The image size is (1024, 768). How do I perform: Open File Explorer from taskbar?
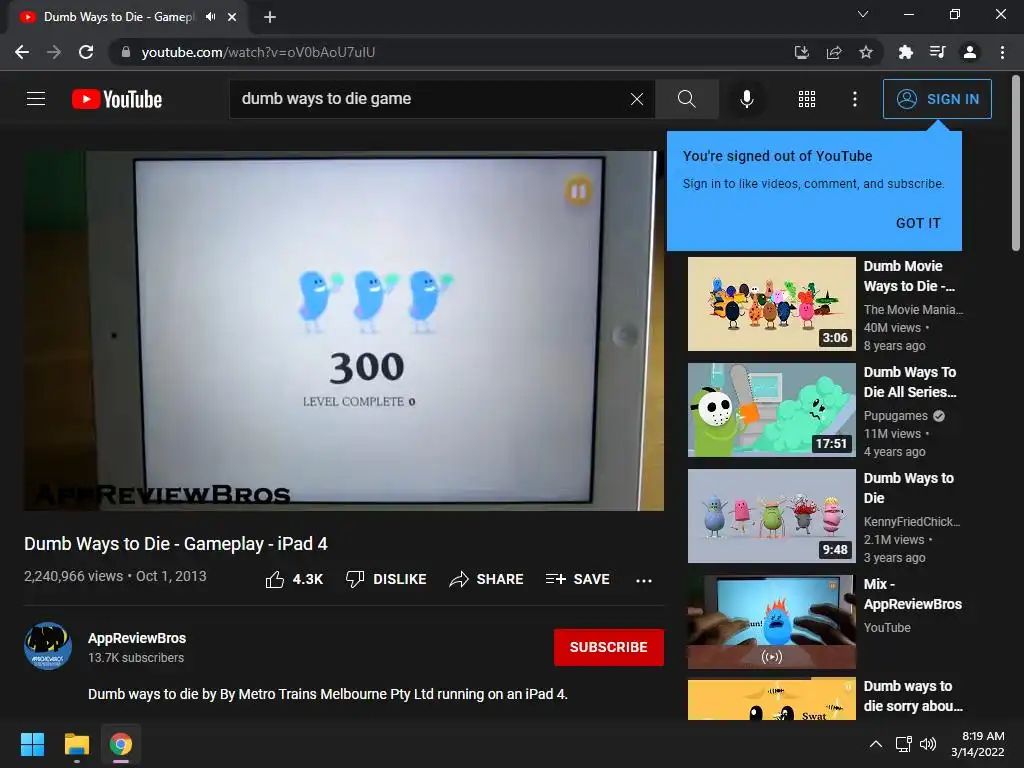[x=76, y=744]
